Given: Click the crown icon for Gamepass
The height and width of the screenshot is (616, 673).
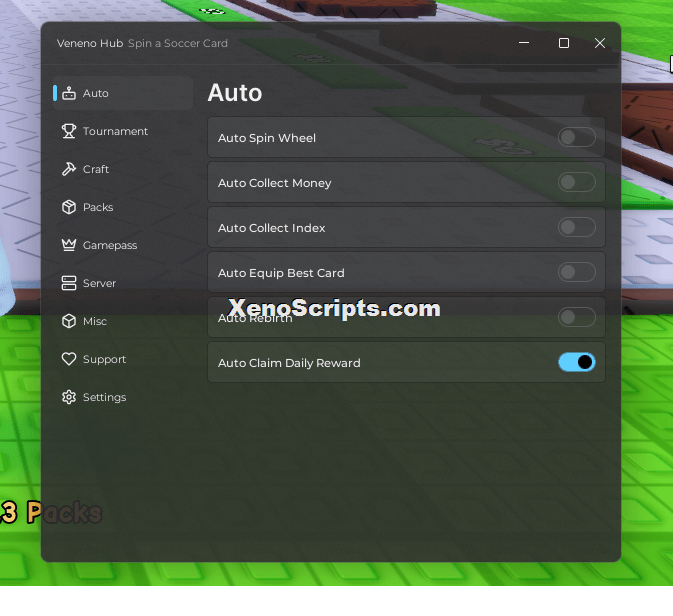Looking at the screenshot, I should 69,245.
